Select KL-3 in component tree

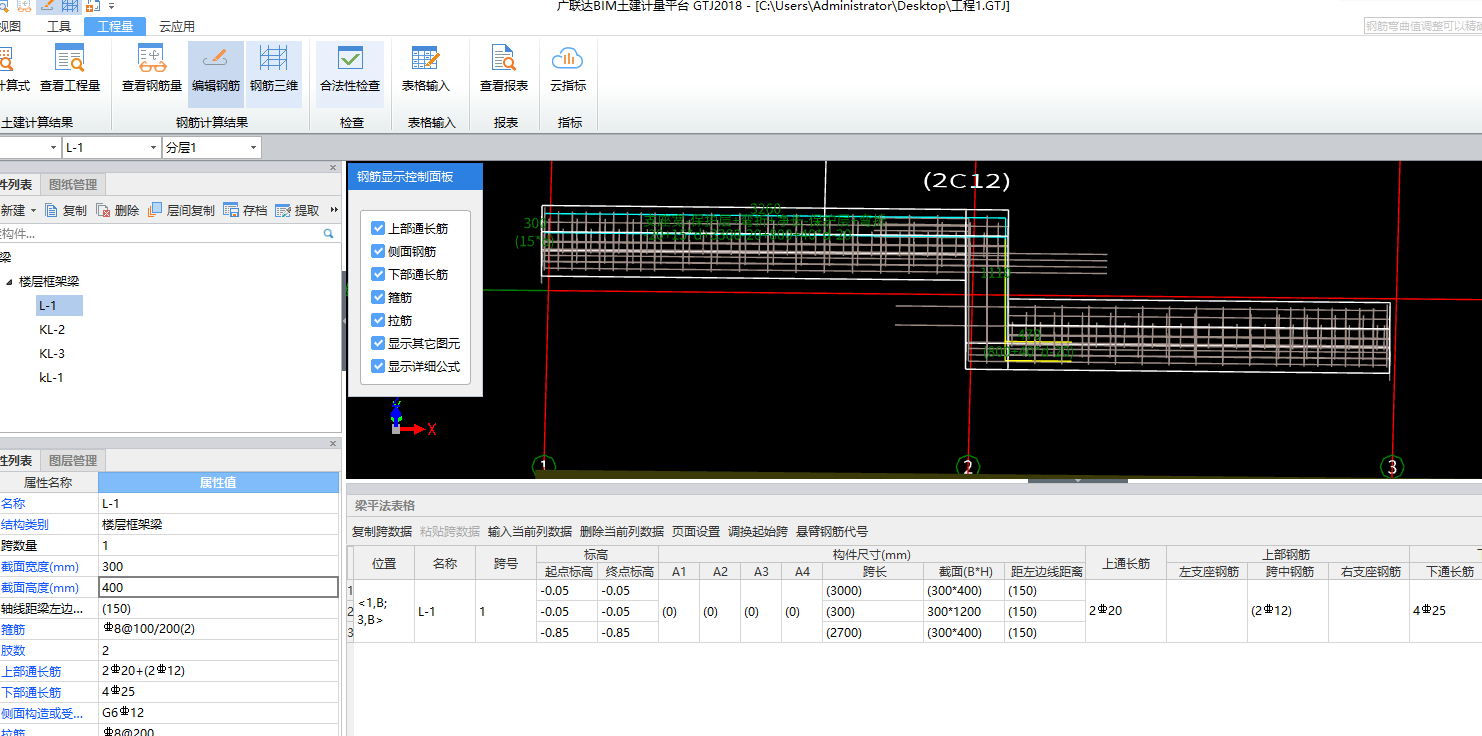[52, 354]
